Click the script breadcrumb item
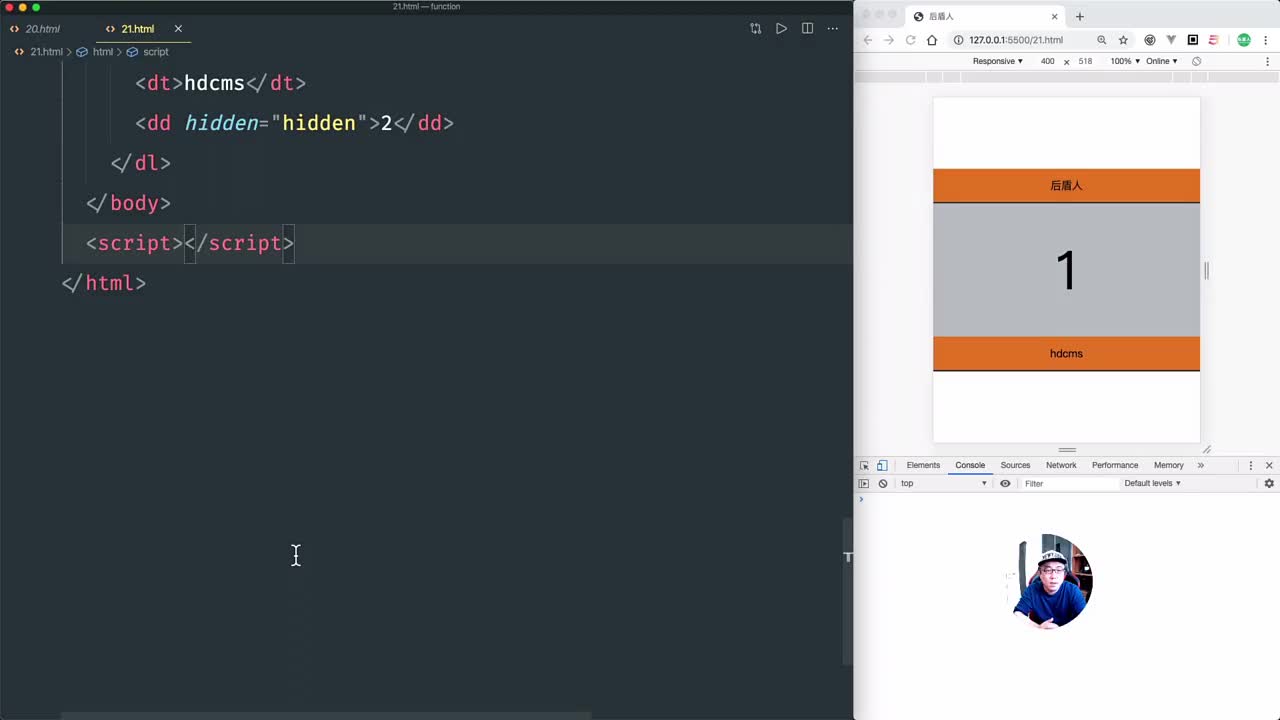Screen dimensions: 1280x720 point(155,52)
